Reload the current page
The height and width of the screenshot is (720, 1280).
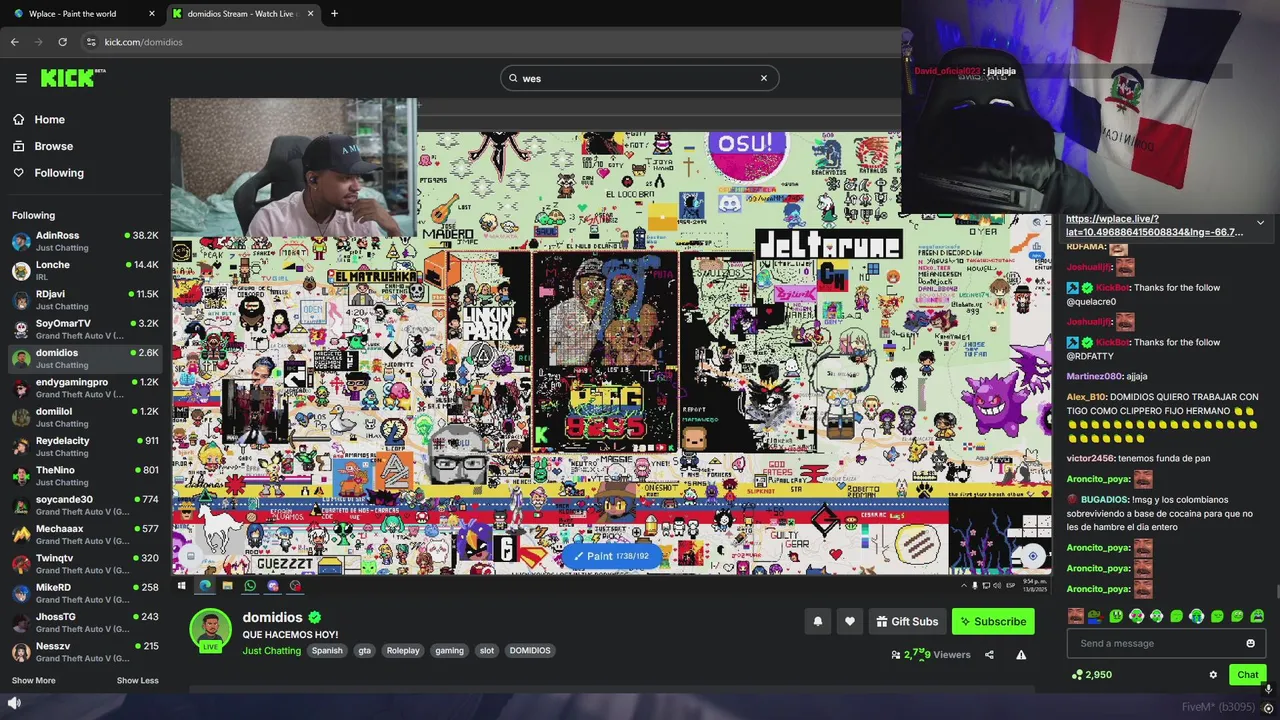click(62, 42)
